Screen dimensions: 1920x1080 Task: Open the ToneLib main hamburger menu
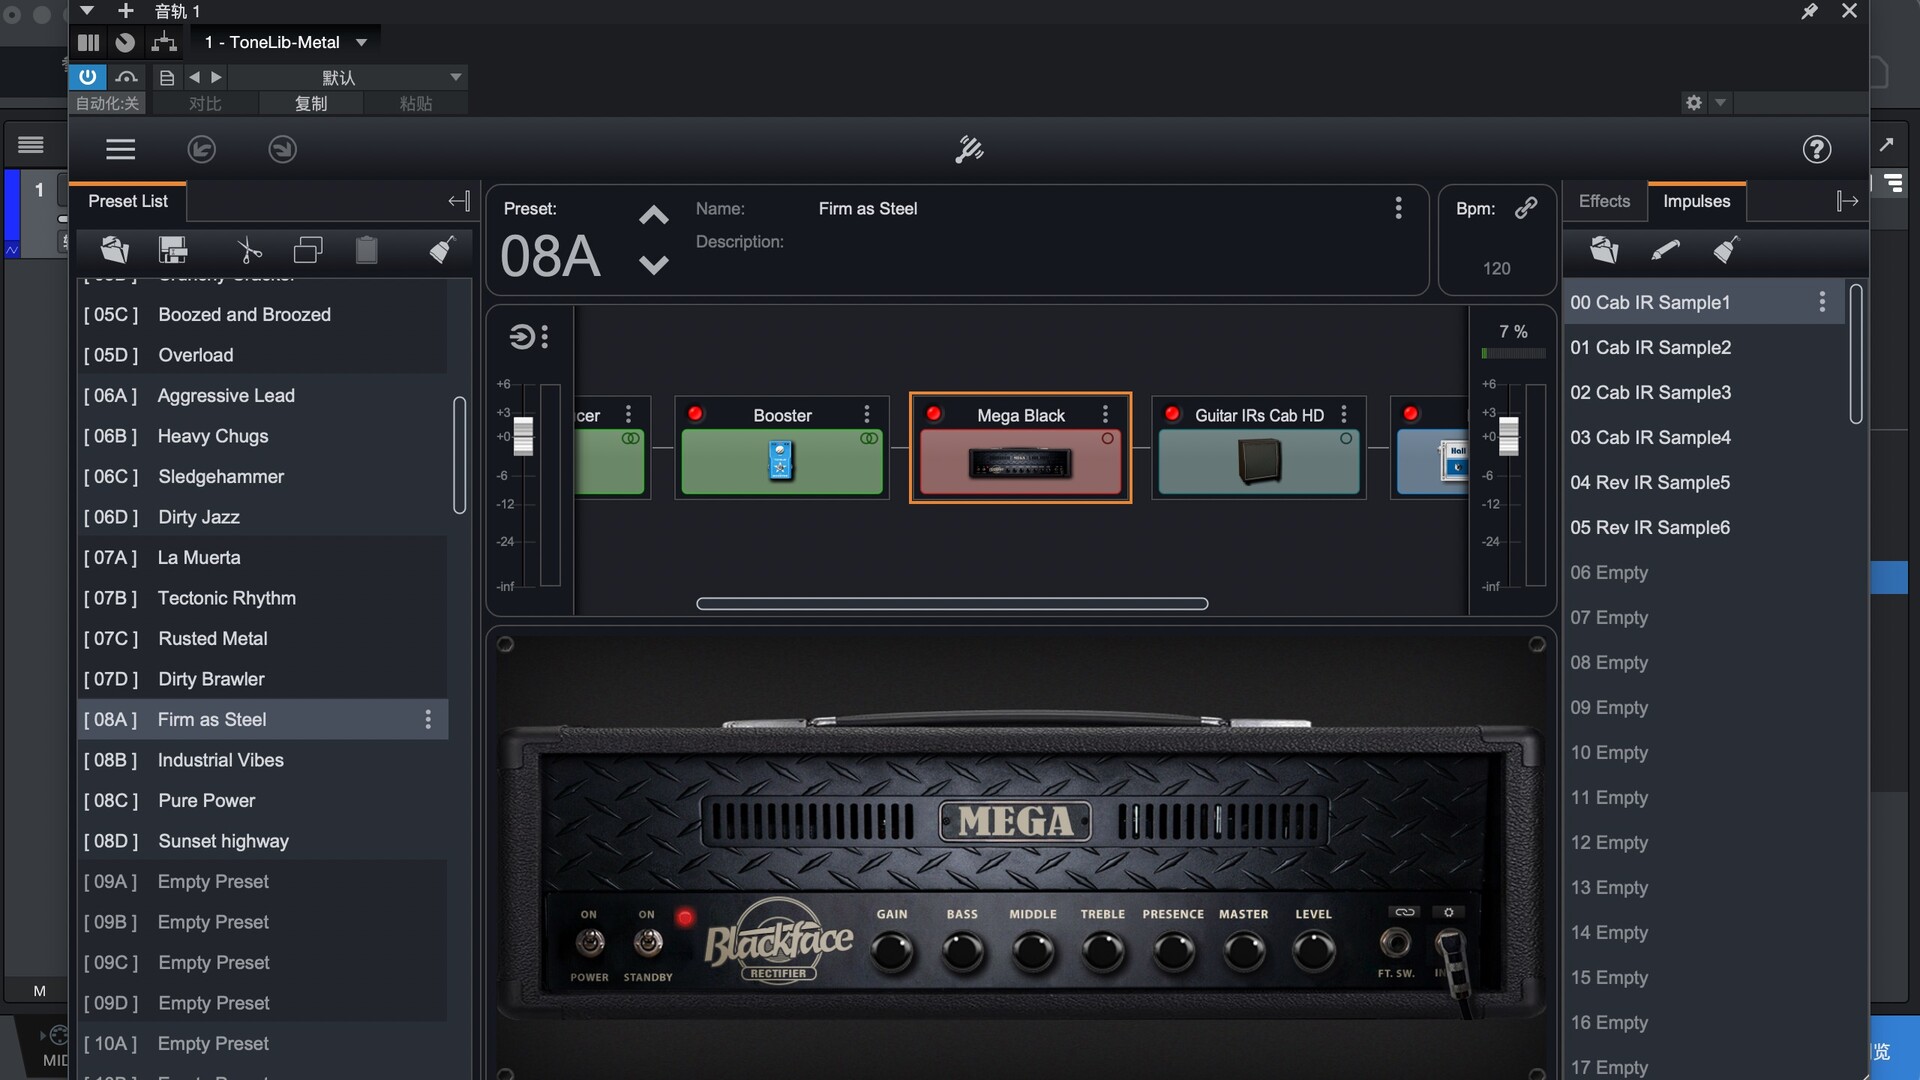(x=120, y=149)
